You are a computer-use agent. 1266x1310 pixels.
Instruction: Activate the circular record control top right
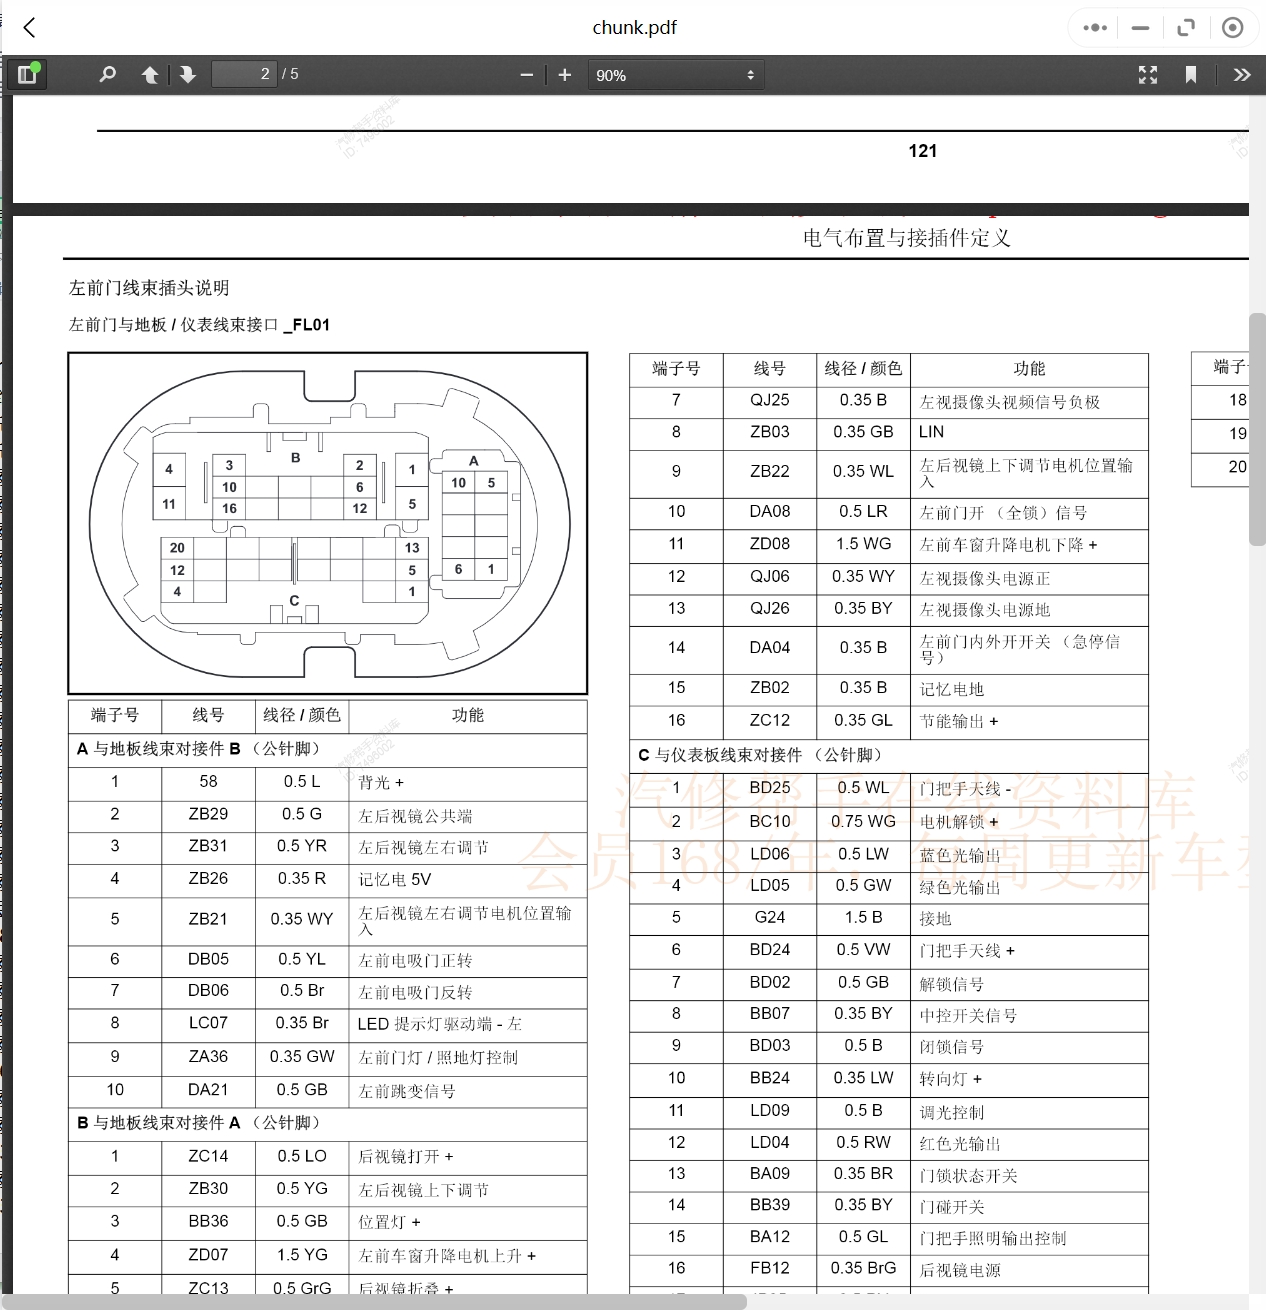tap(1232, 27)
